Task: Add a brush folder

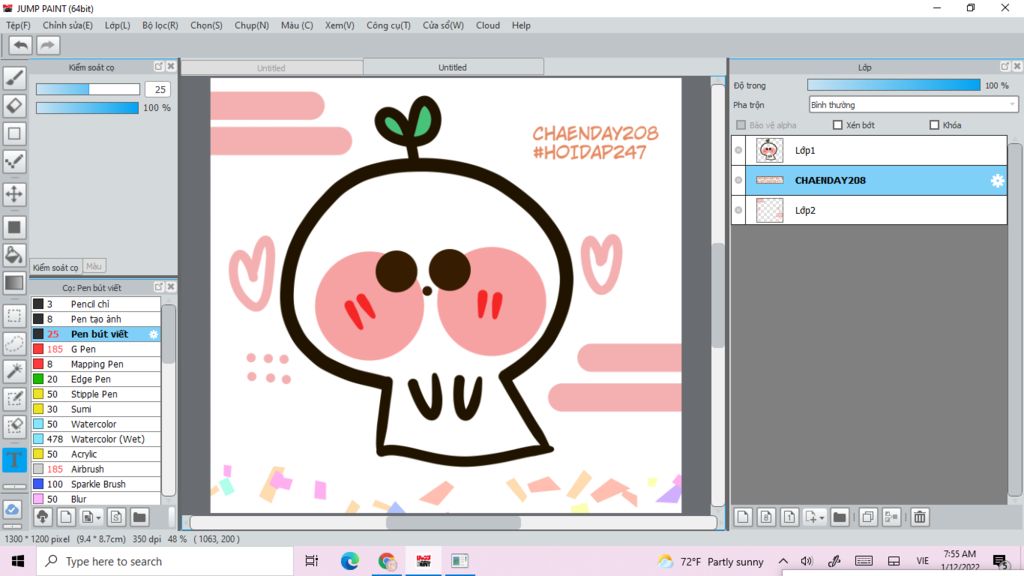Action: click(139, 517)
